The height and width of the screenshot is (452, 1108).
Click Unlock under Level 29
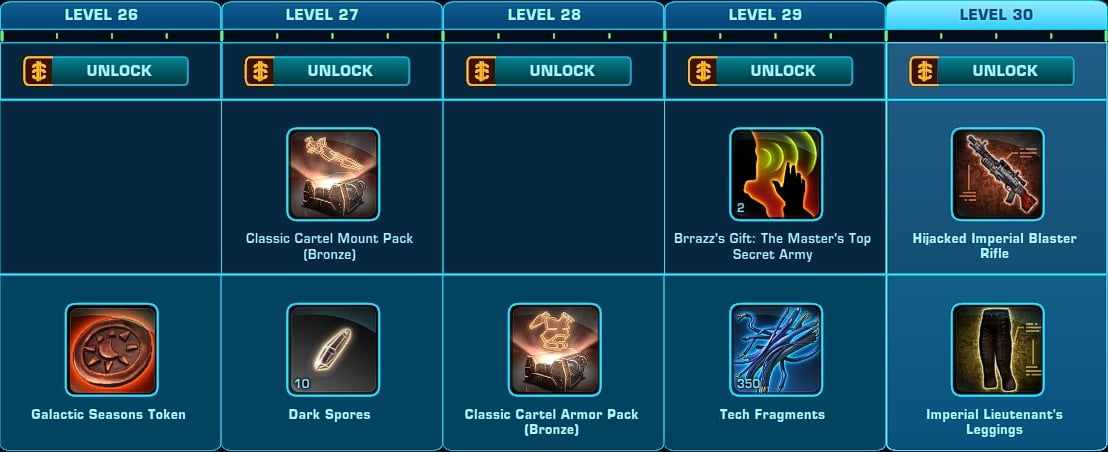tap(770, 71)
